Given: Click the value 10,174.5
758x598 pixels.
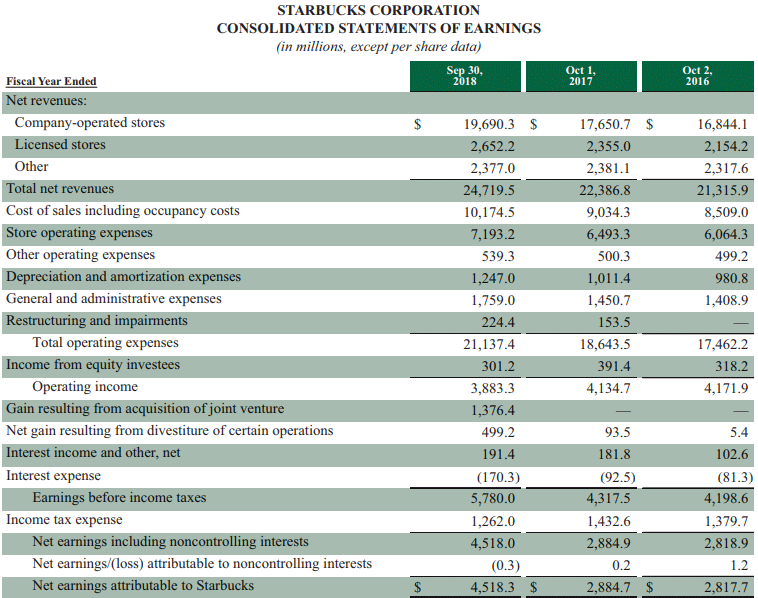Looking at the screenshot, I should [489, 213].
